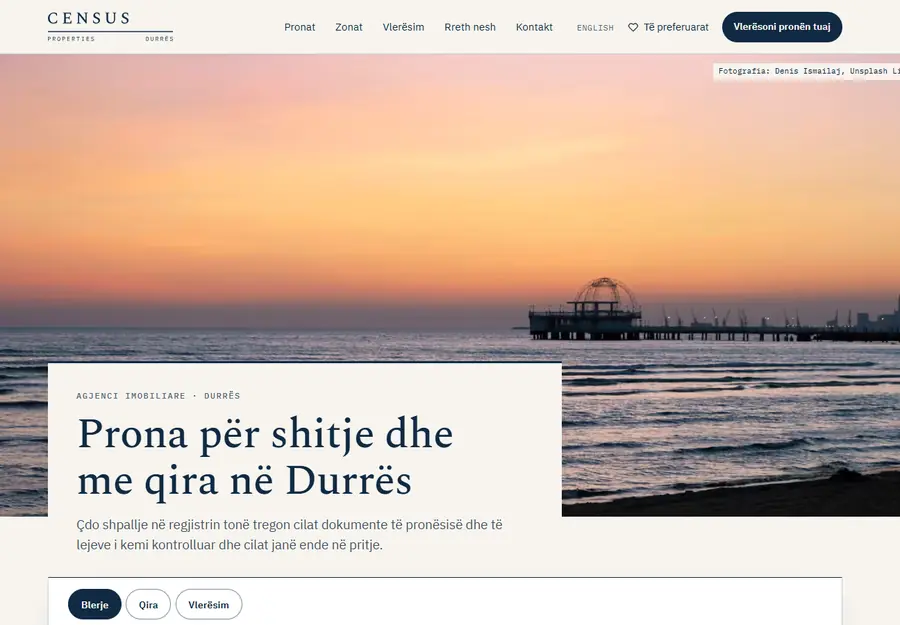Click the Vlerësoni pronën tuaj button

click(x=782, y=27)
